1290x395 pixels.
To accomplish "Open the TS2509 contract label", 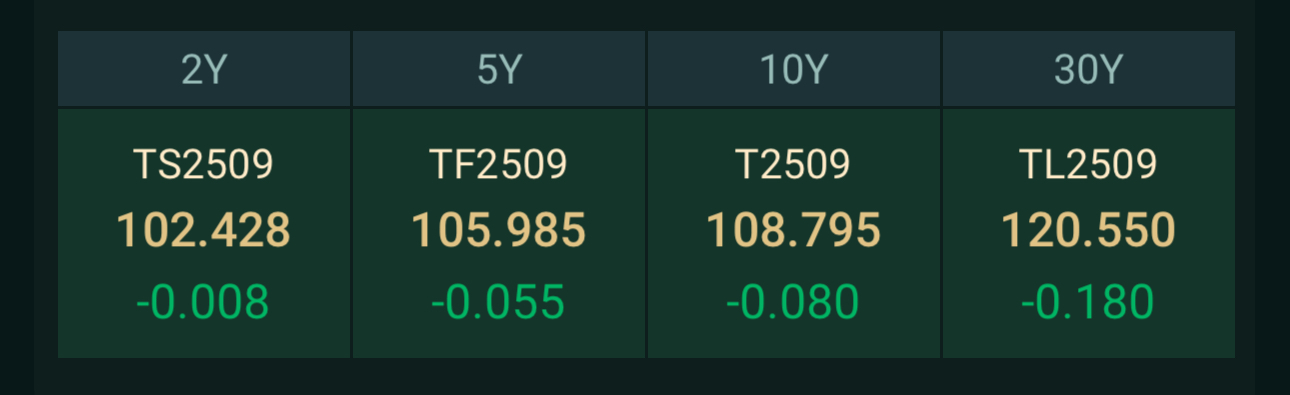I will coord(203,165).
